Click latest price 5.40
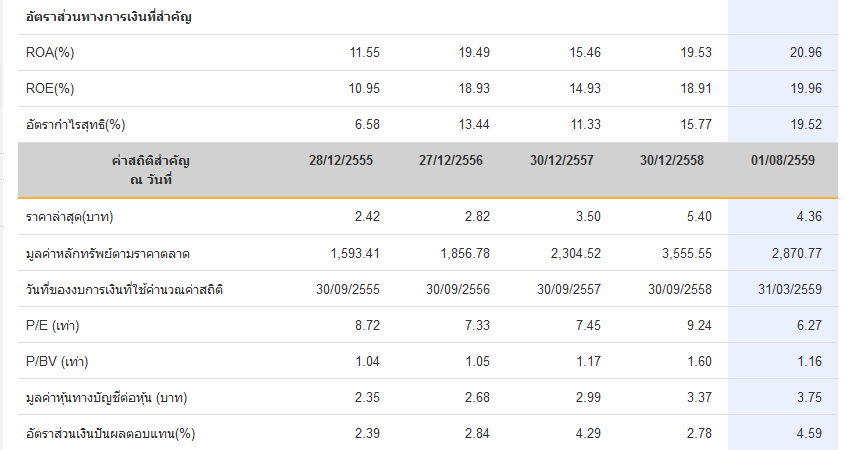The image size is (850, 450). (x=699, y=217)
